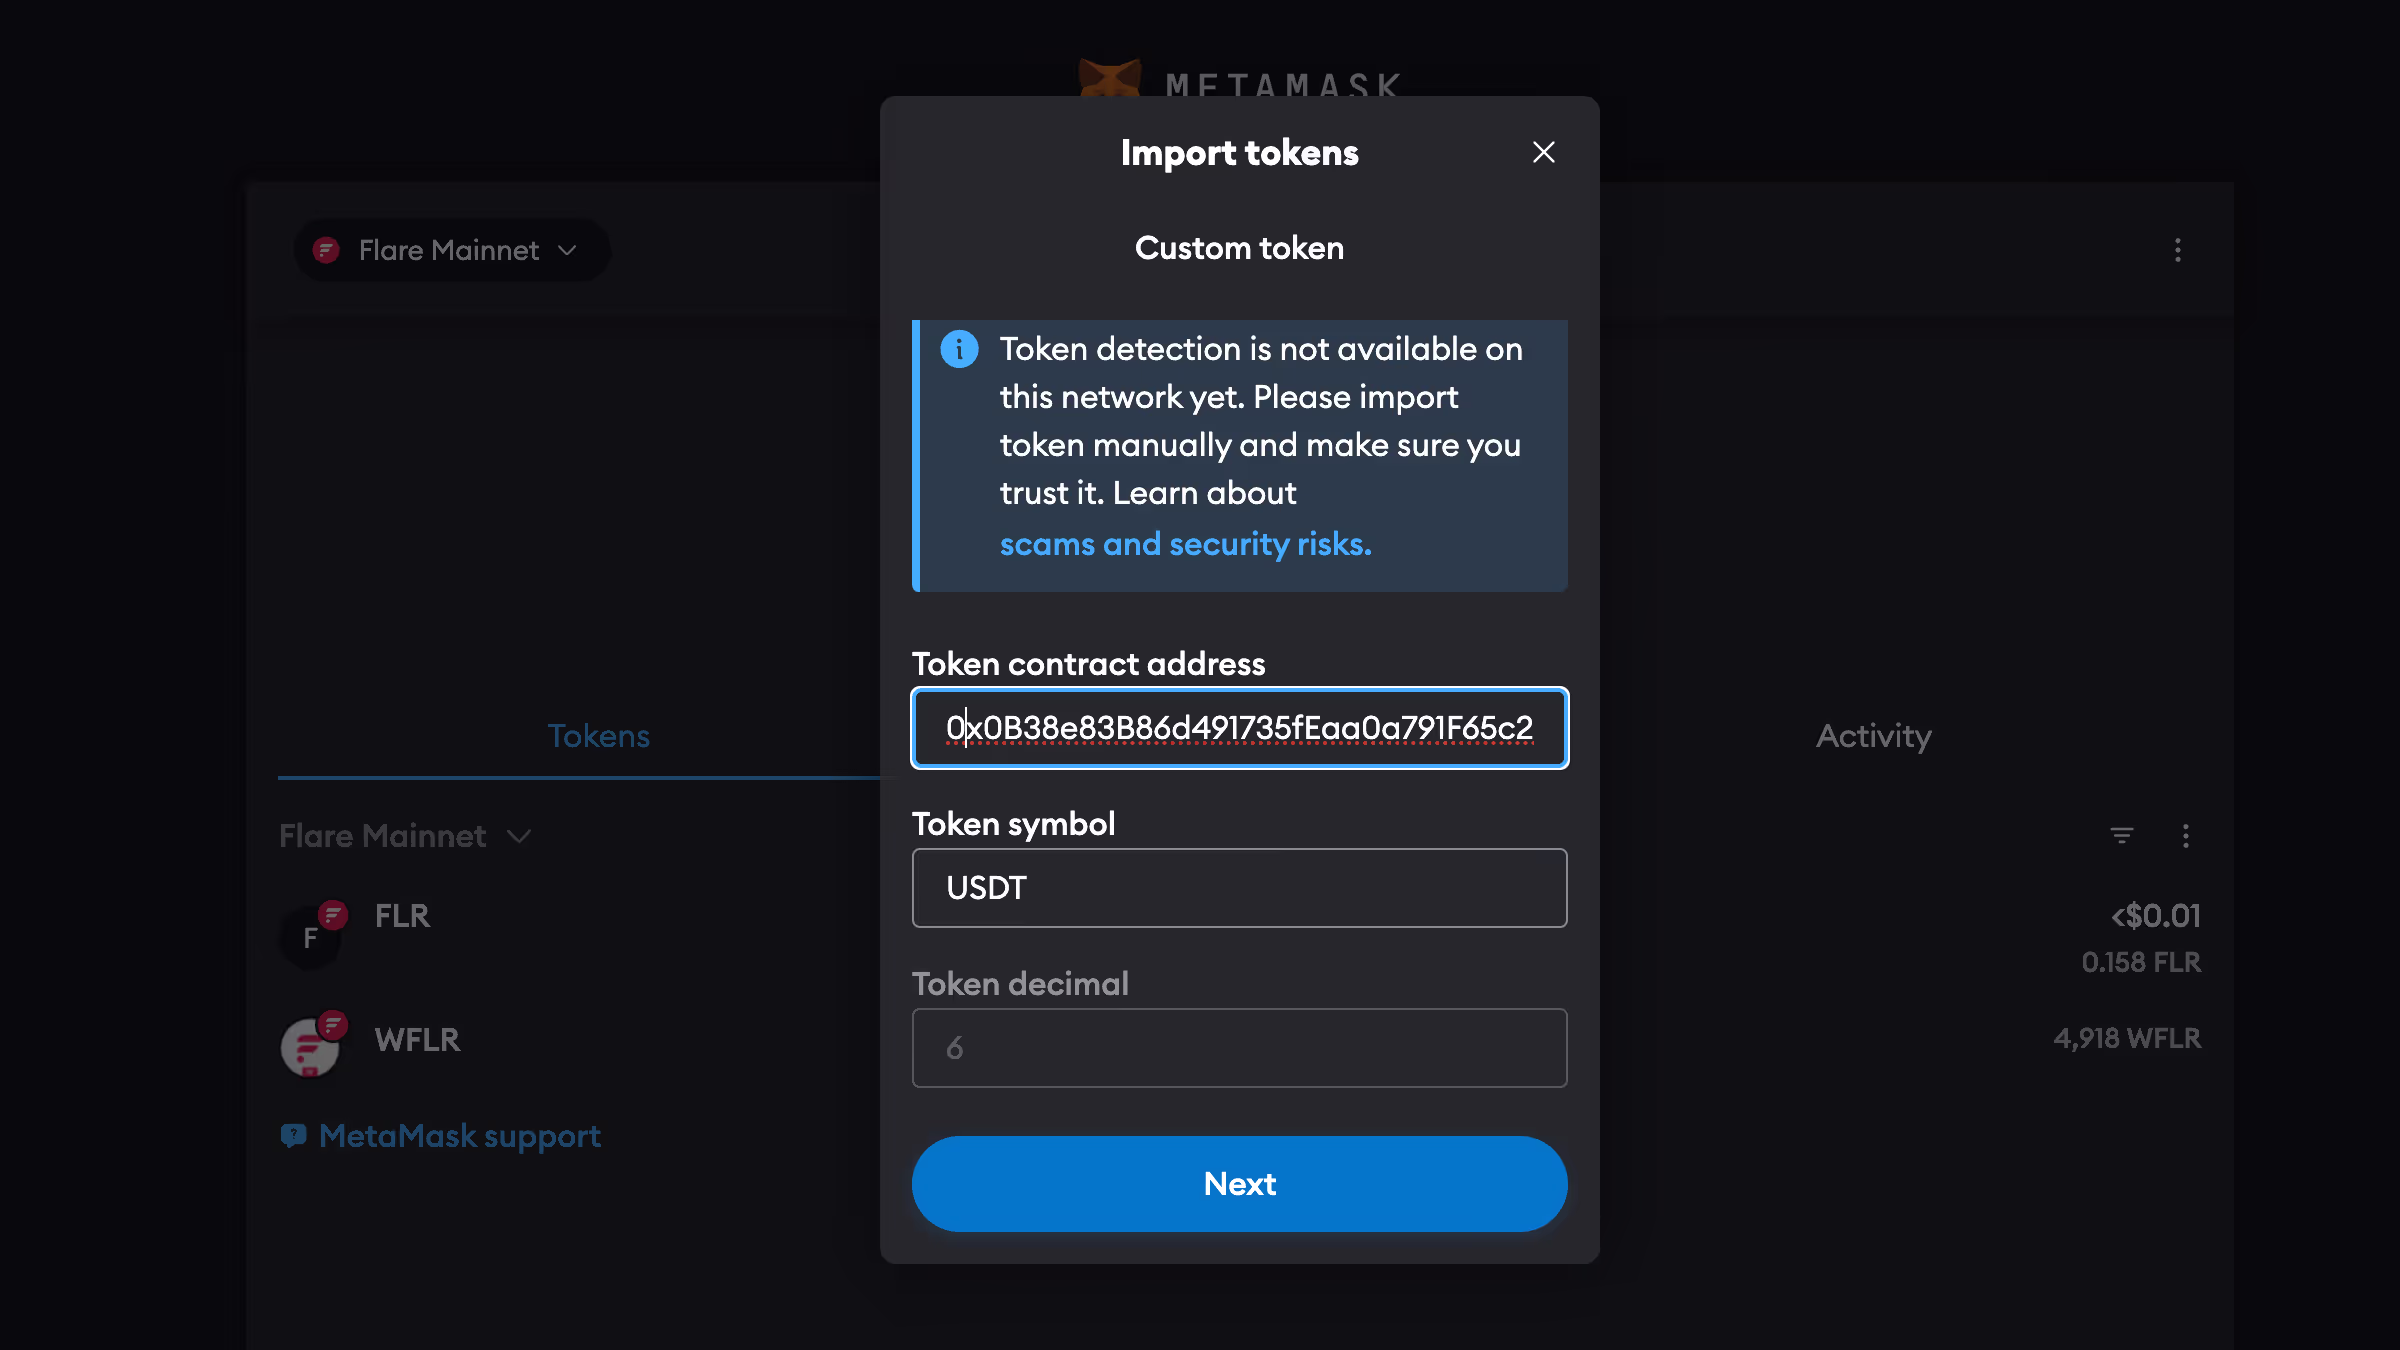The width and height of the screenshot is (2400, 1350).
Task: Click the WFLR token icon
Action: tap(311, 1046)
